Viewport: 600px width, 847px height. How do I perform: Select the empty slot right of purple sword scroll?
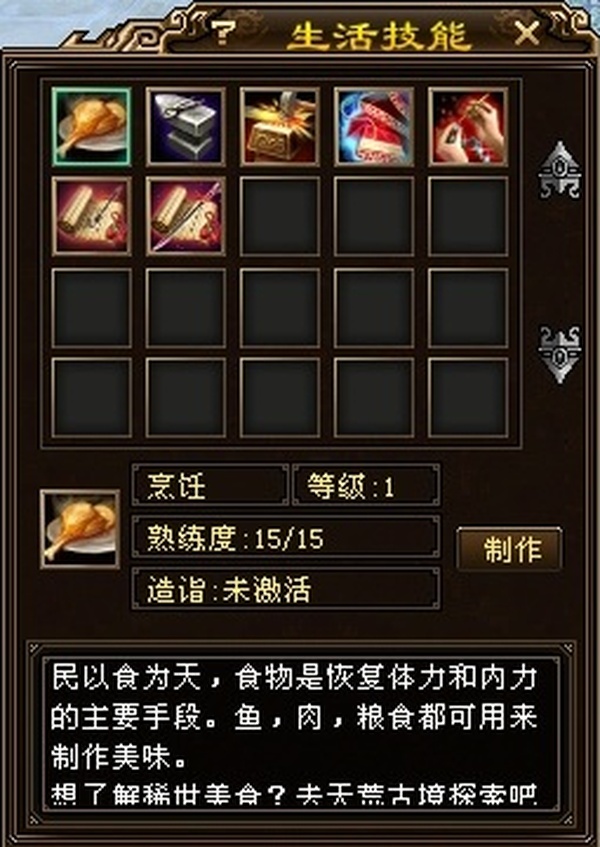(280, 216)
